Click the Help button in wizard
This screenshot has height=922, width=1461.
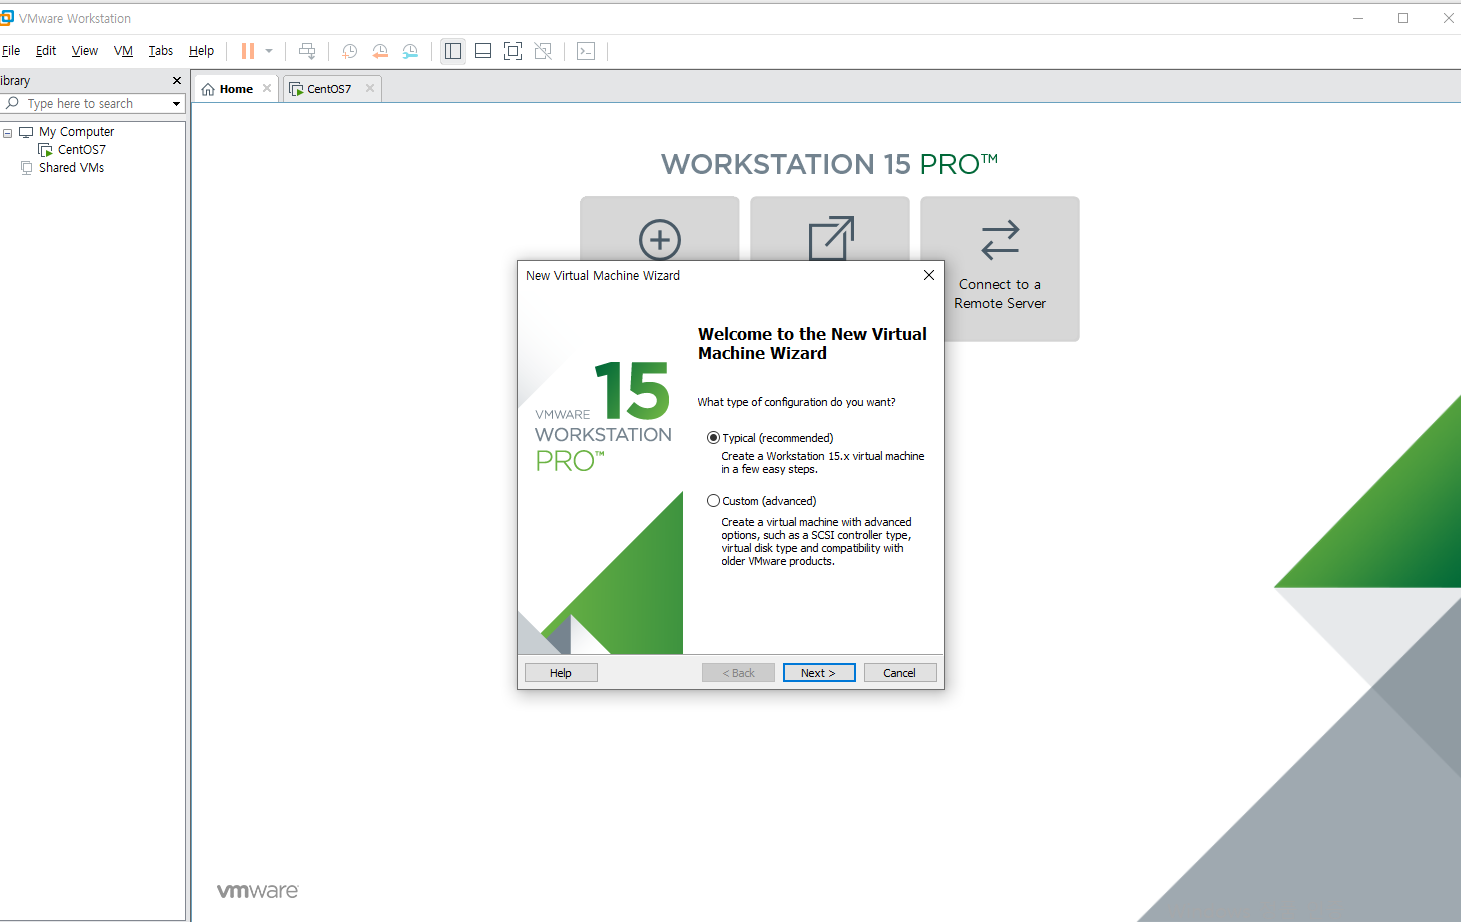pos(561,673)
